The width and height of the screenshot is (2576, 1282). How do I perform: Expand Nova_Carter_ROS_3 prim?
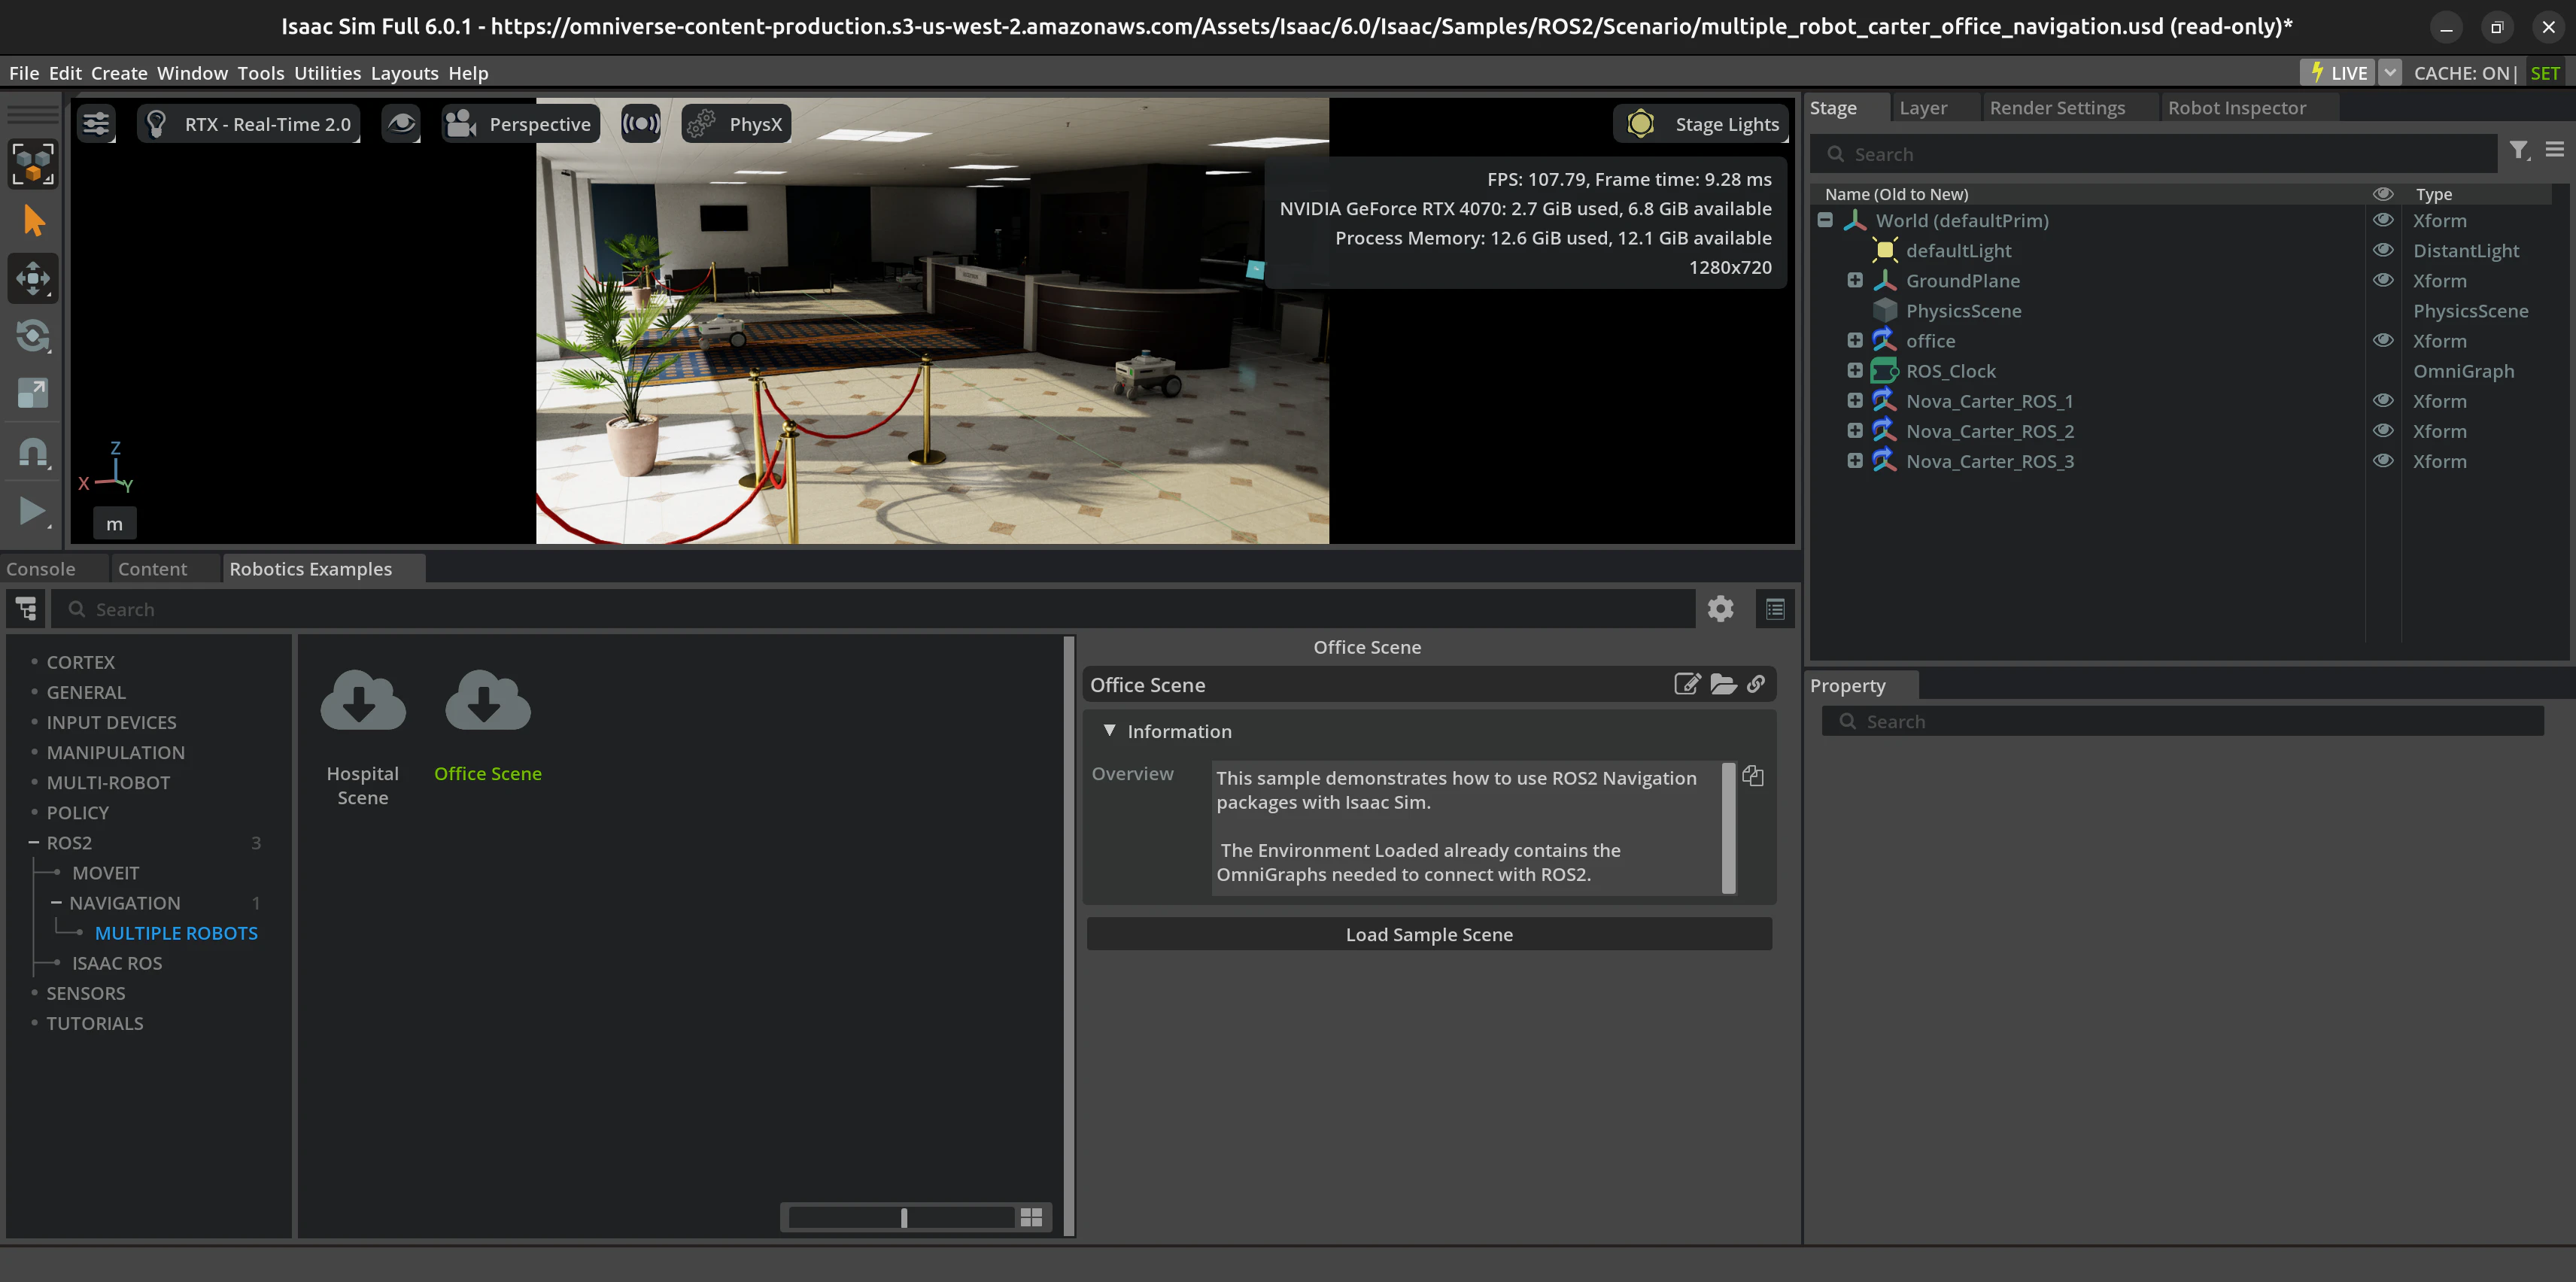click(x=1855, y=460)
